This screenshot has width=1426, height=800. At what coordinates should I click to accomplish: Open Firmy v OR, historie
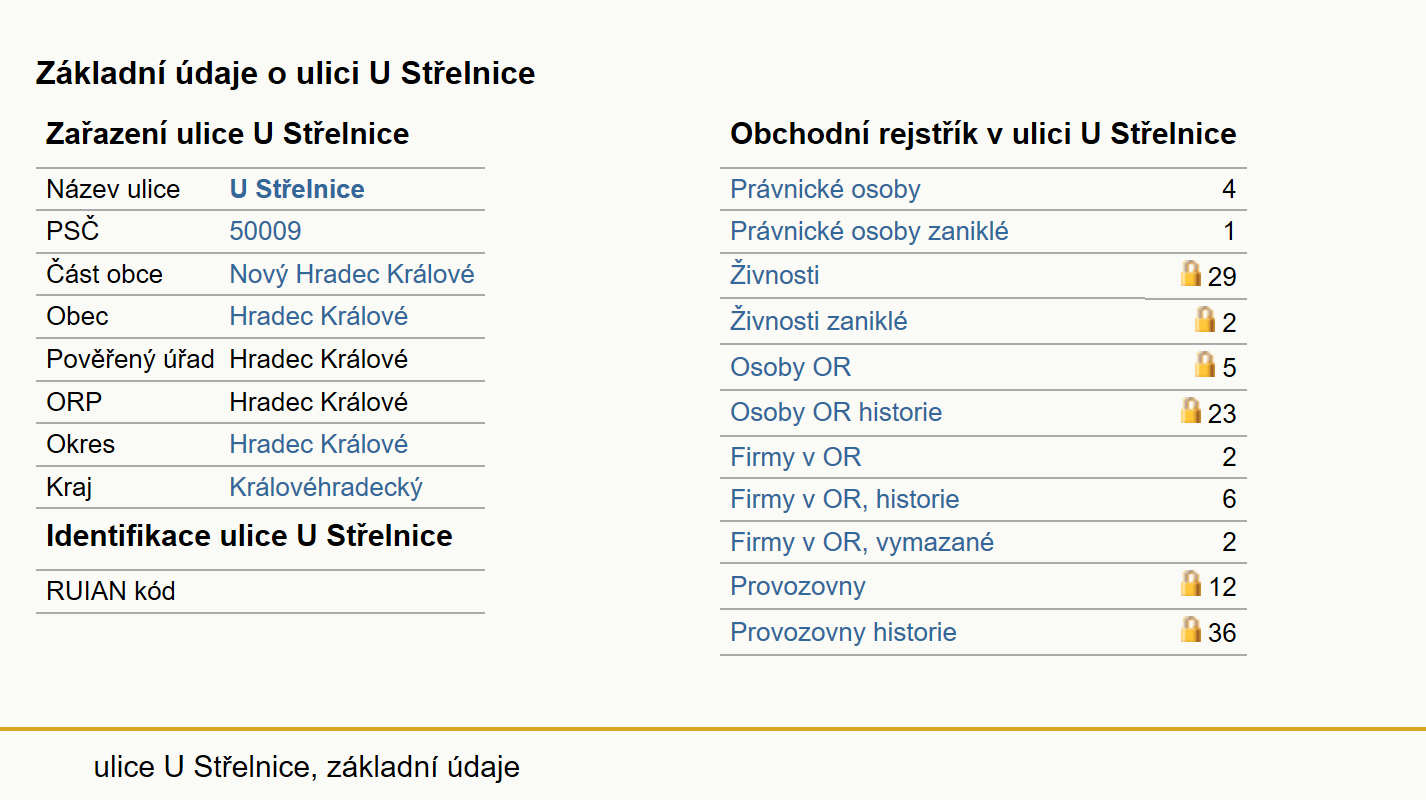click(x=845, y=500)
